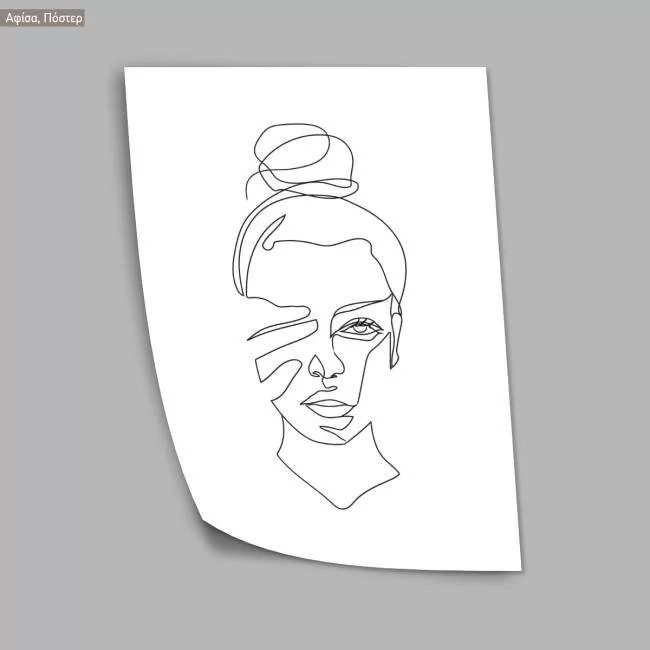Click the top-left corner of the poster sheet

127,70
